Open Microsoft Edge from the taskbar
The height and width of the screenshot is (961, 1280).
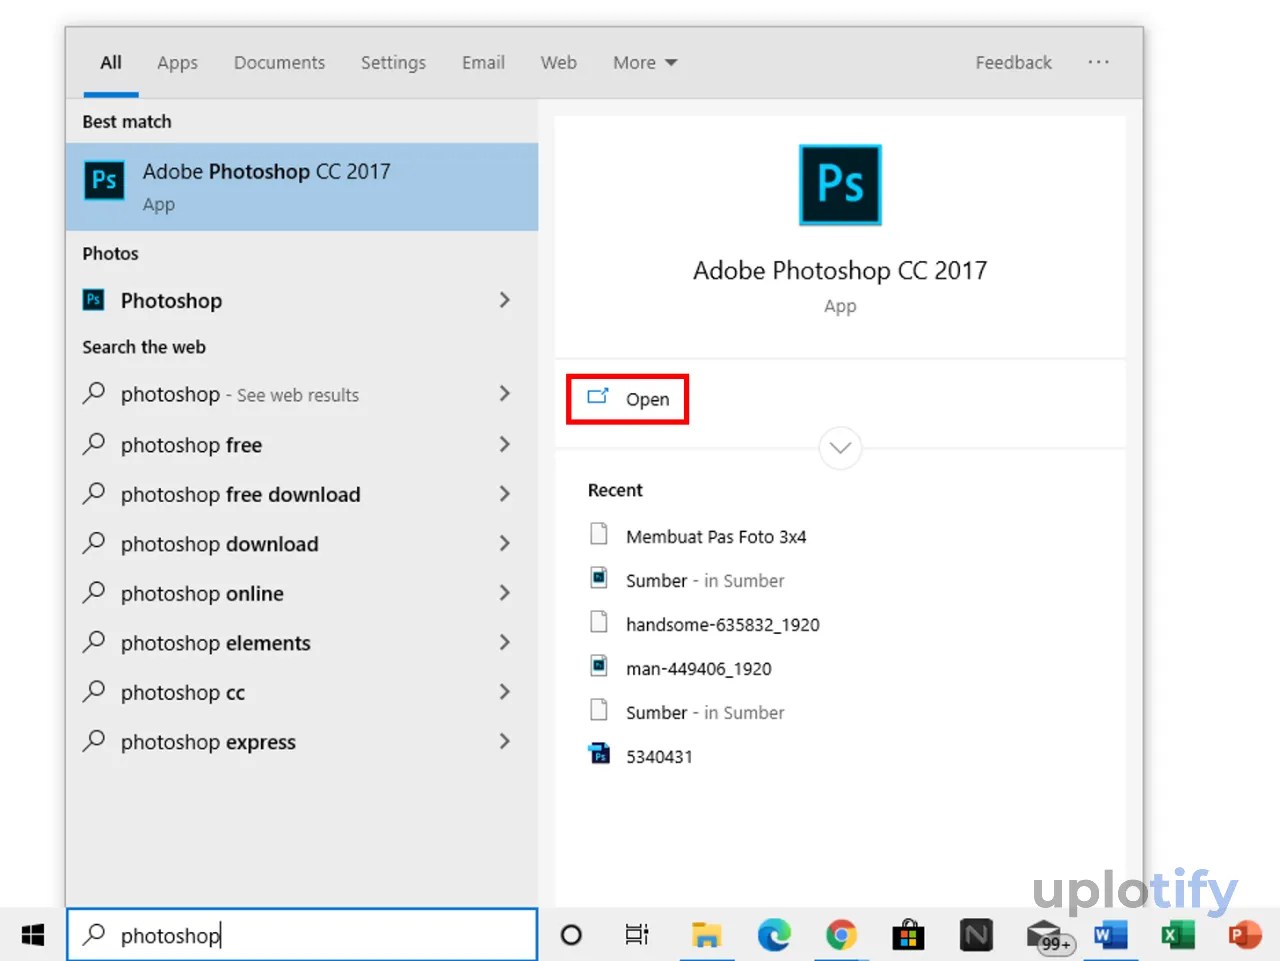coord(774,935)
